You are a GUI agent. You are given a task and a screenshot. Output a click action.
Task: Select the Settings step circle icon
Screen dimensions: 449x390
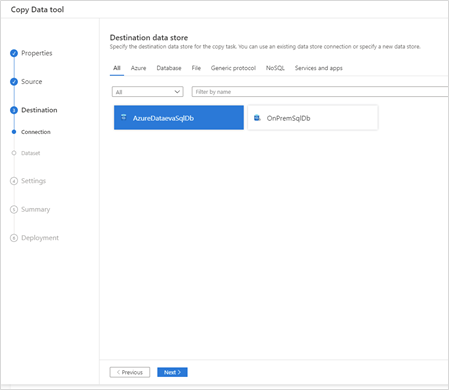pos(14,181)
